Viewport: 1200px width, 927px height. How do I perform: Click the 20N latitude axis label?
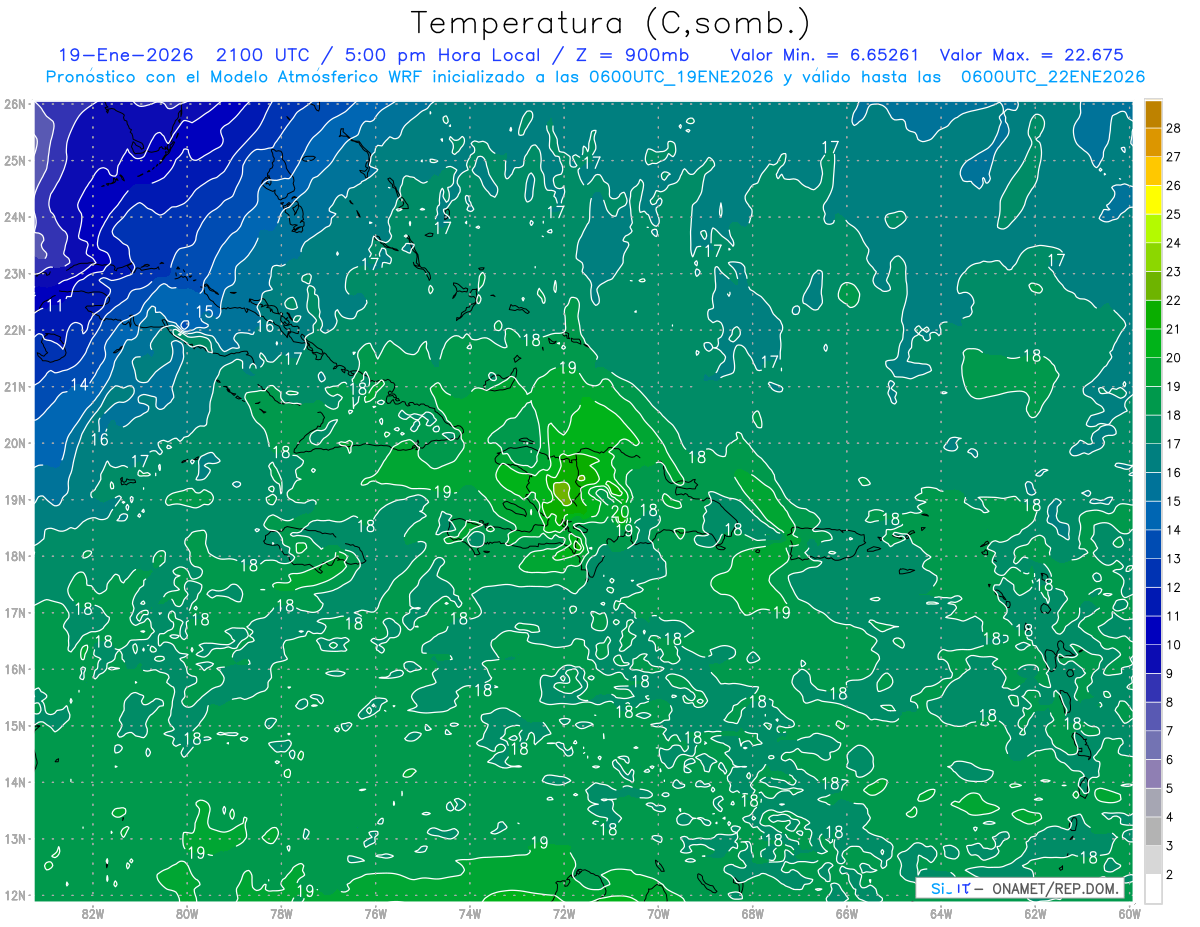click(x=14, y=443)
